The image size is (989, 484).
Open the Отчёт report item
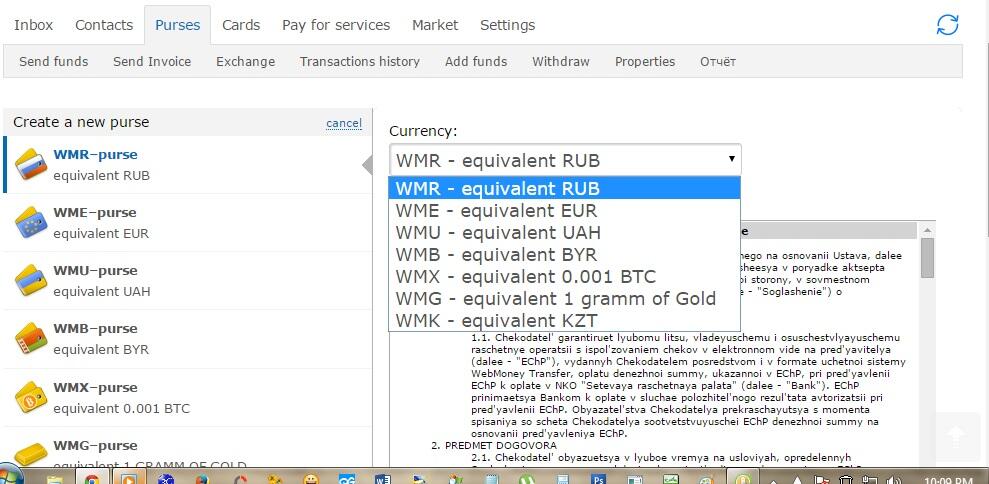(718, 61)
